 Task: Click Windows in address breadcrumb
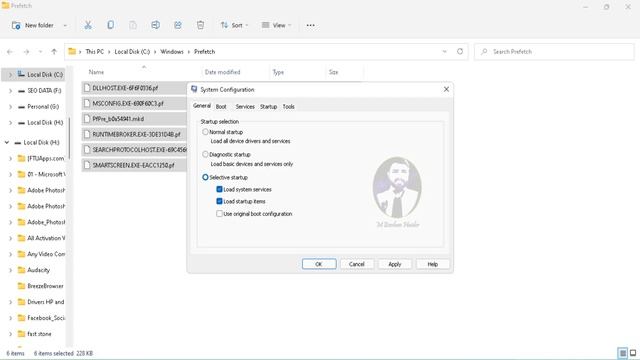tap(172, 52)
